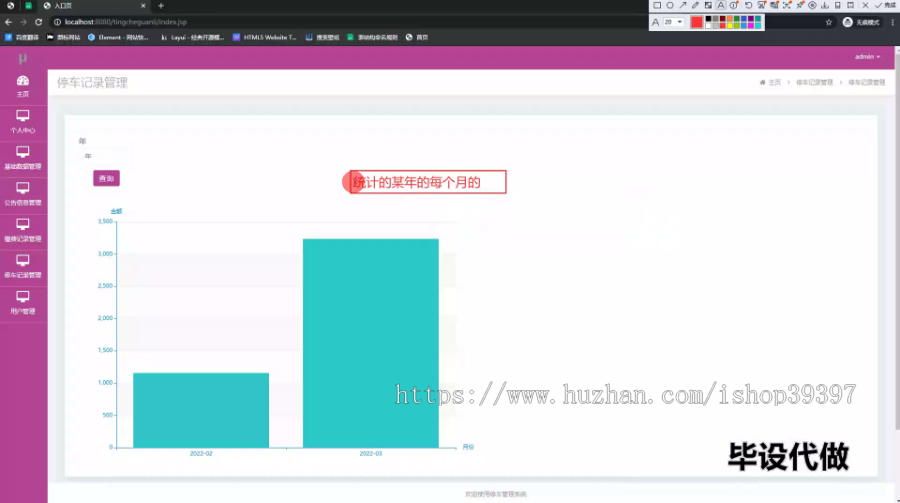Close the 入口页 tab

coord(143,6)
